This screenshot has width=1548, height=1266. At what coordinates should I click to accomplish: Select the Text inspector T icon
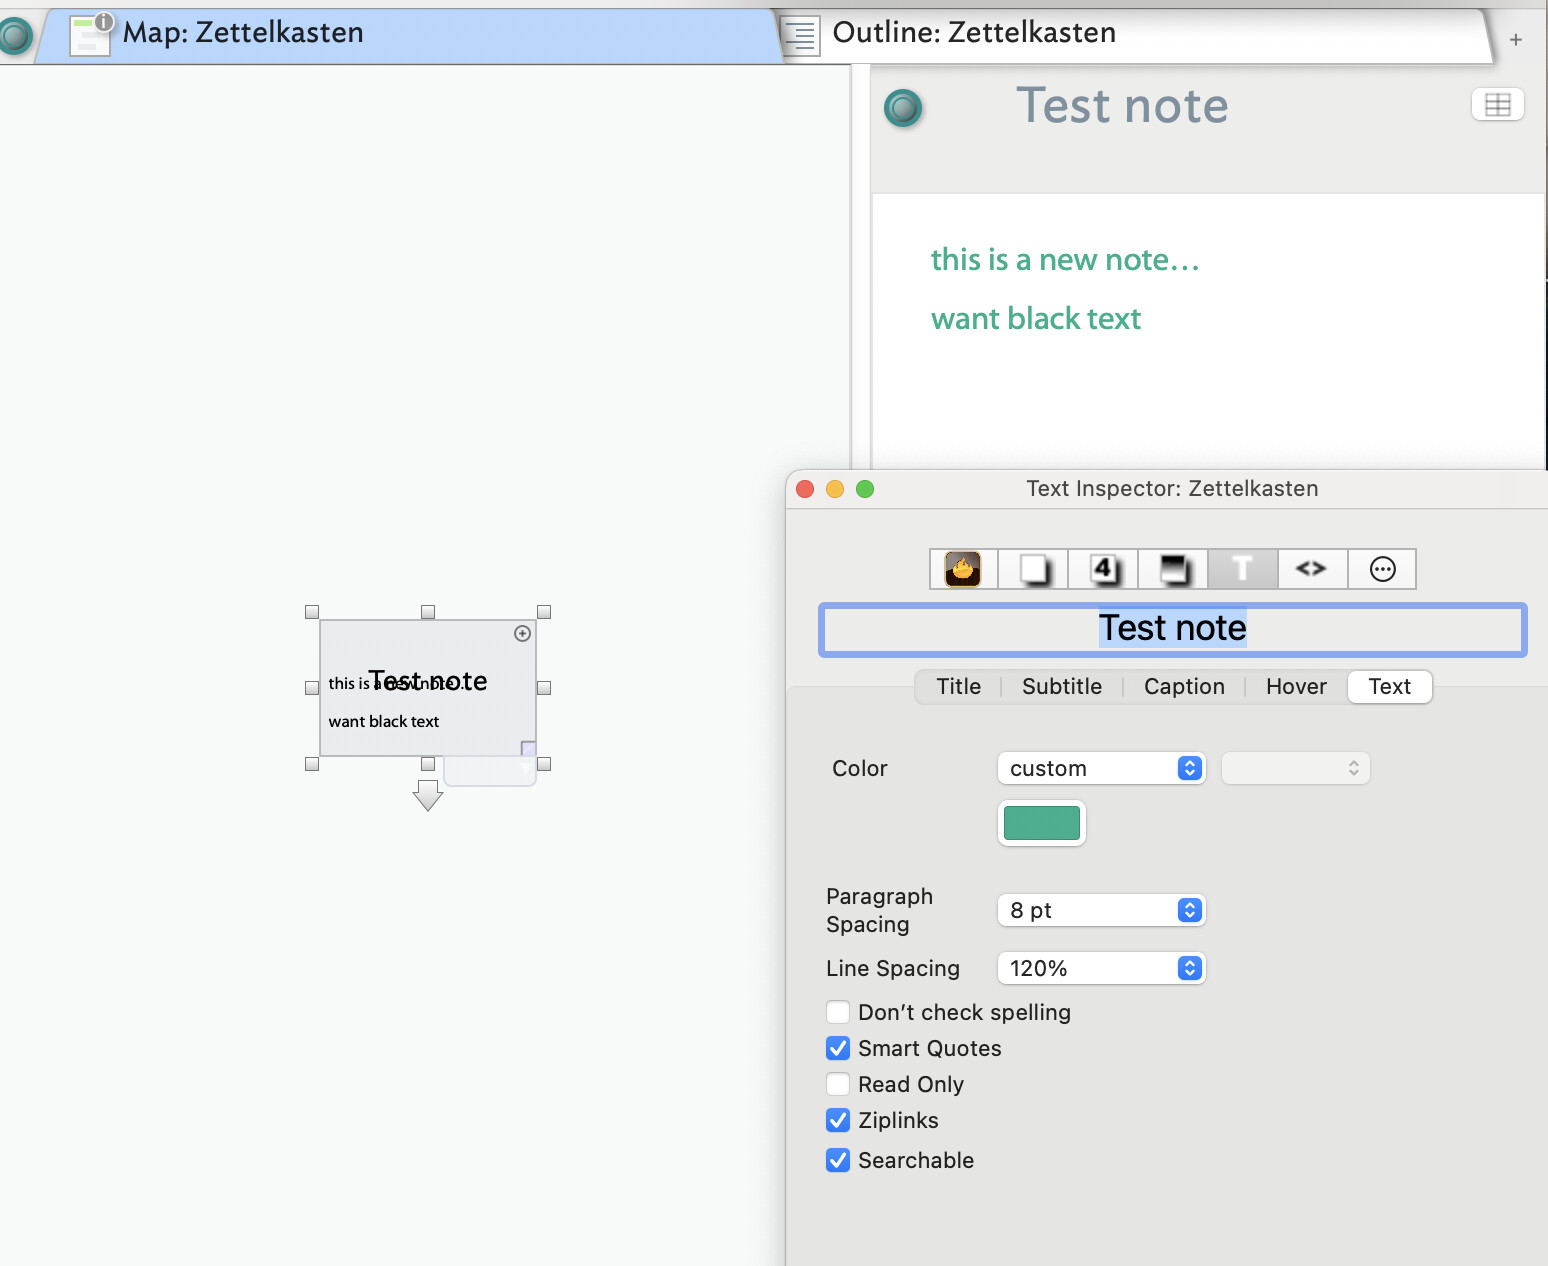click(x=1242, y=569)
